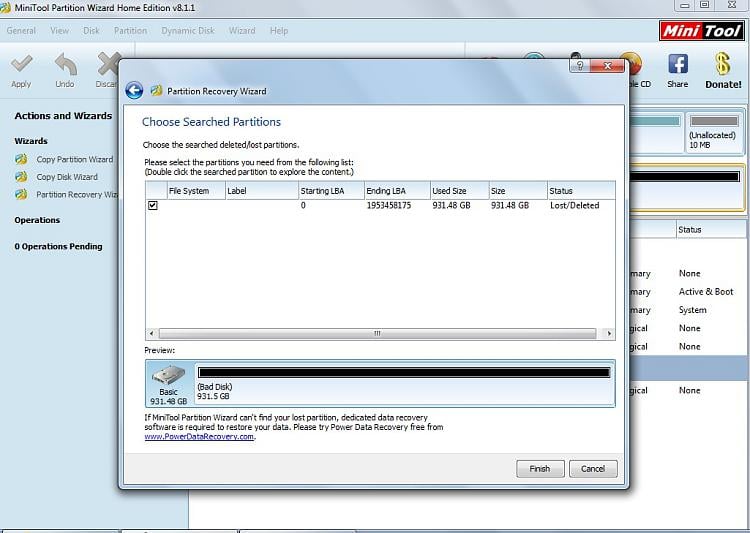Open the View menu
Screen dimensions: 750x533
[59, 31]
